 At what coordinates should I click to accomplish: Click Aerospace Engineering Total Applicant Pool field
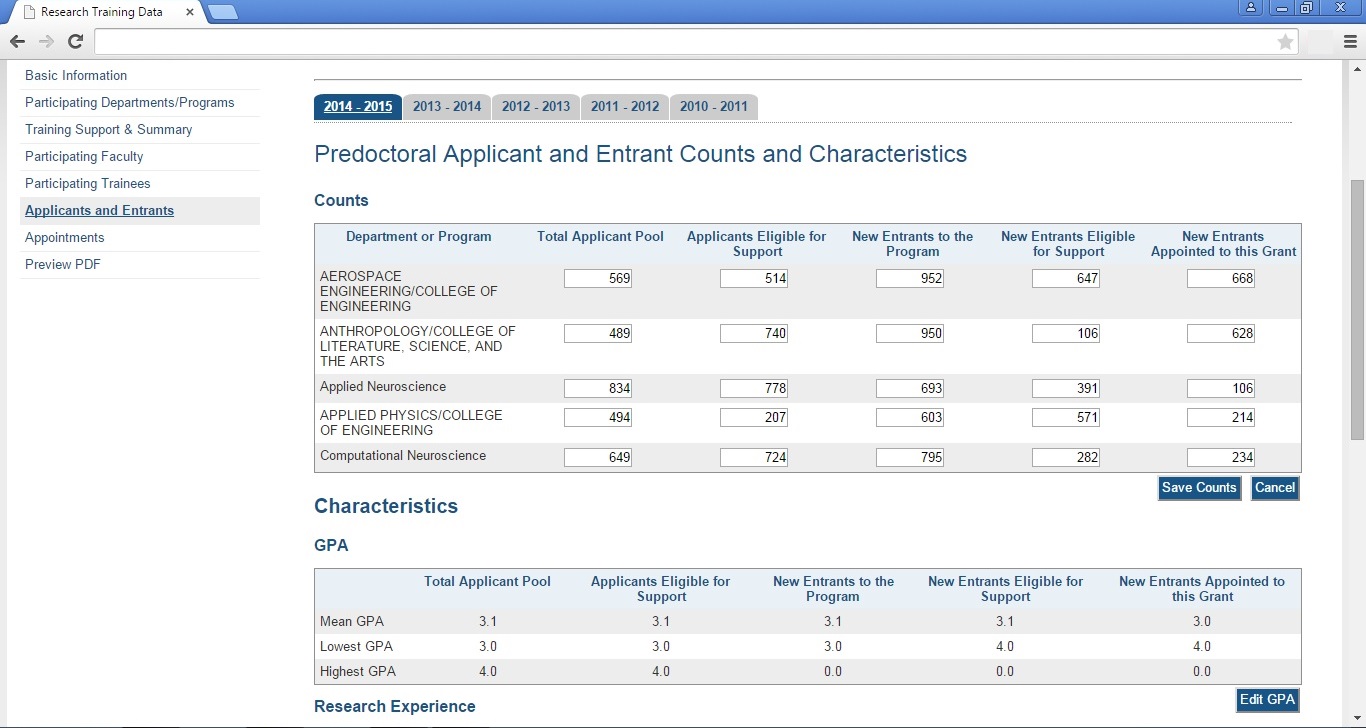click(597, 279)
